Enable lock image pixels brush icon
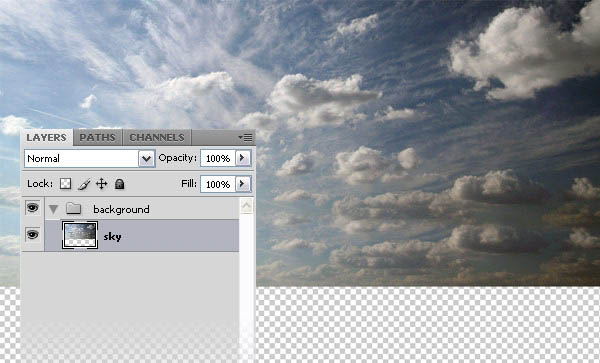The image size is (600, 363). tap(84, 184)
